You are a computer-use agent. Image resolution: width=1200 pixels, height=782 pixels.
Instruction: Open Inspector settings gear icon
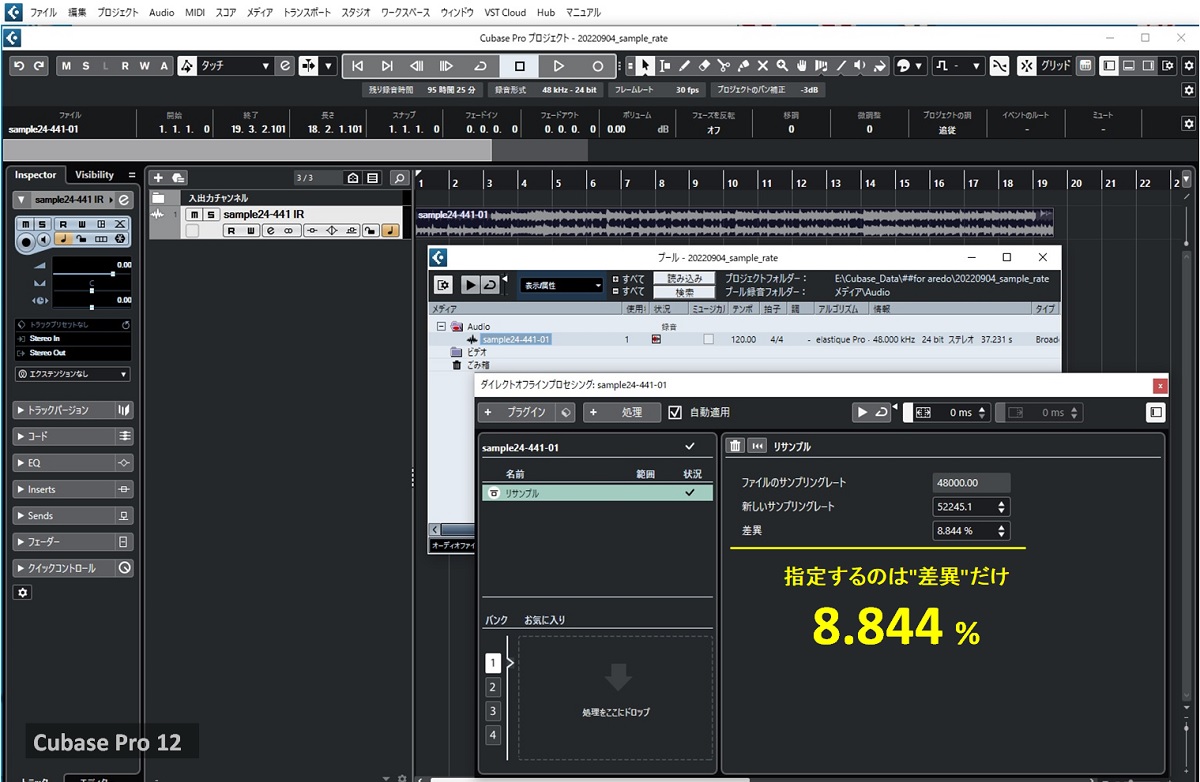(x=23, y=593)
